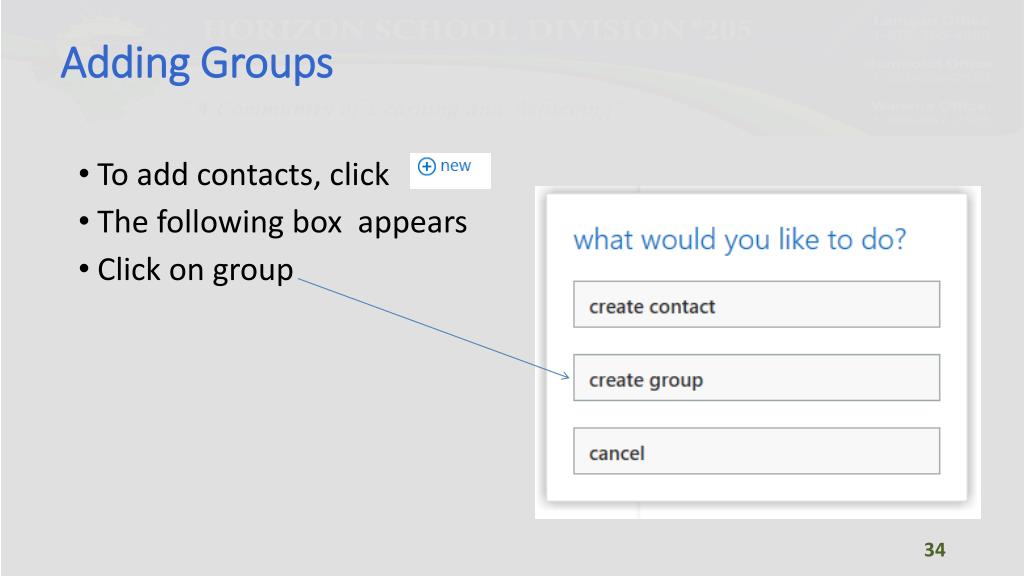Click slide number 34
This screenshot has width=1024, height=576.
[x=935, y=550]
